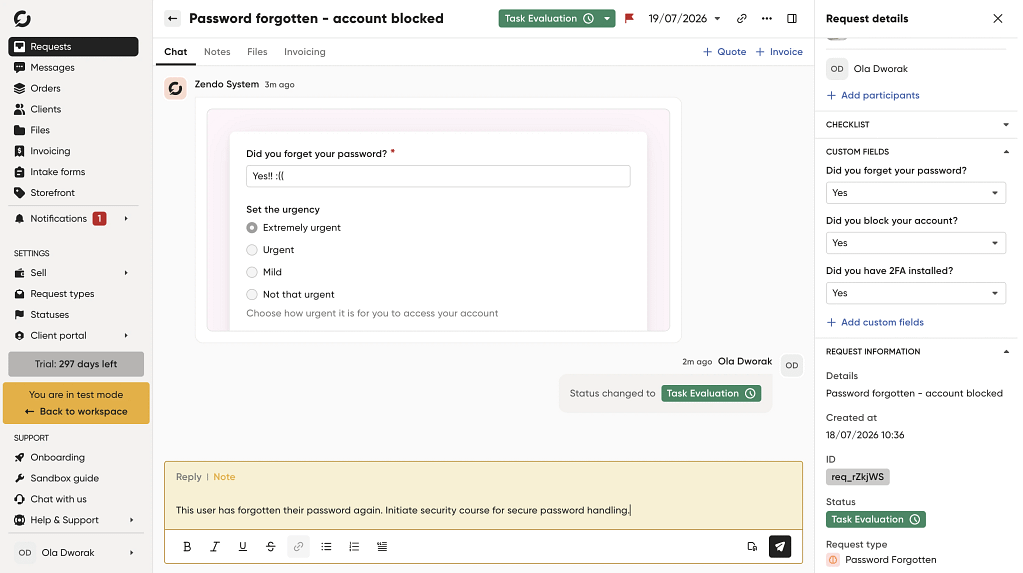
Task: Click the + Invoice link
Action: pos(779,52)
